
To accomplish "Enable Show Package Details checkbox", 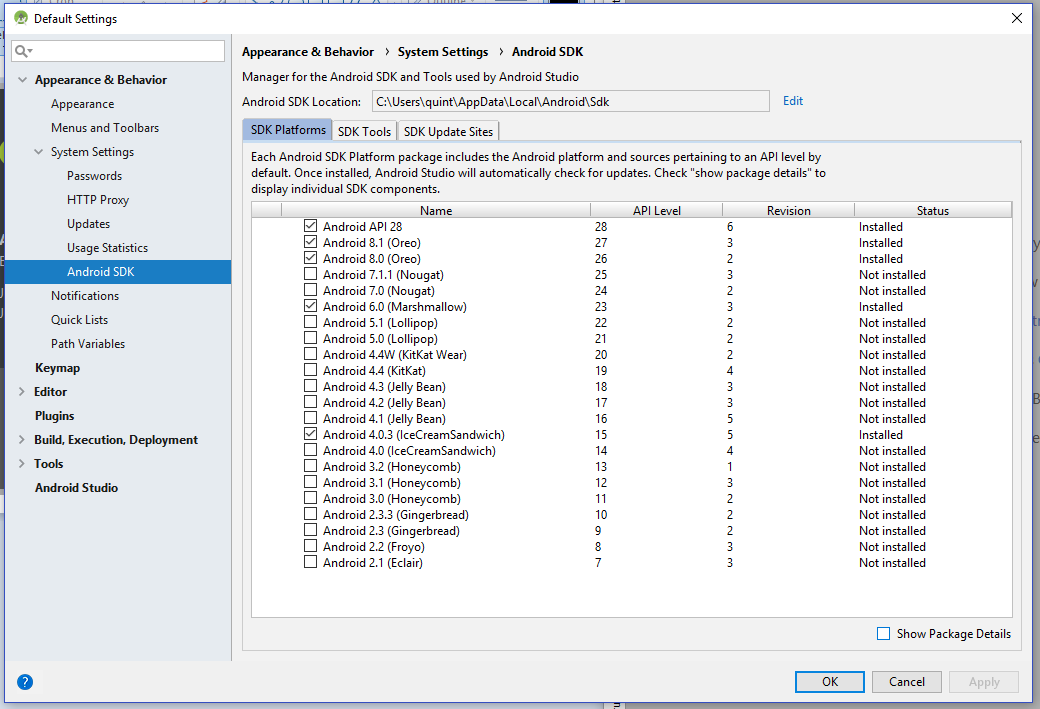I will 883,634.
